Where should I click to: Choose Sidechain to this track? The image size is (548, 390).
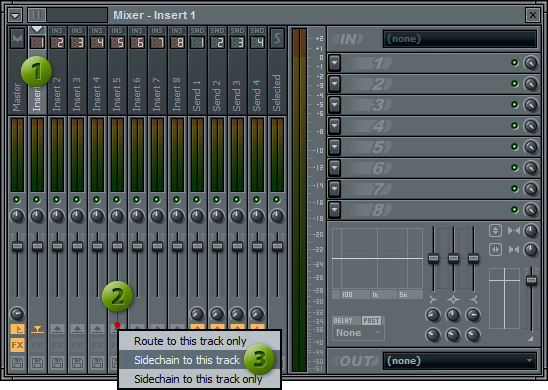coord(199,360)
